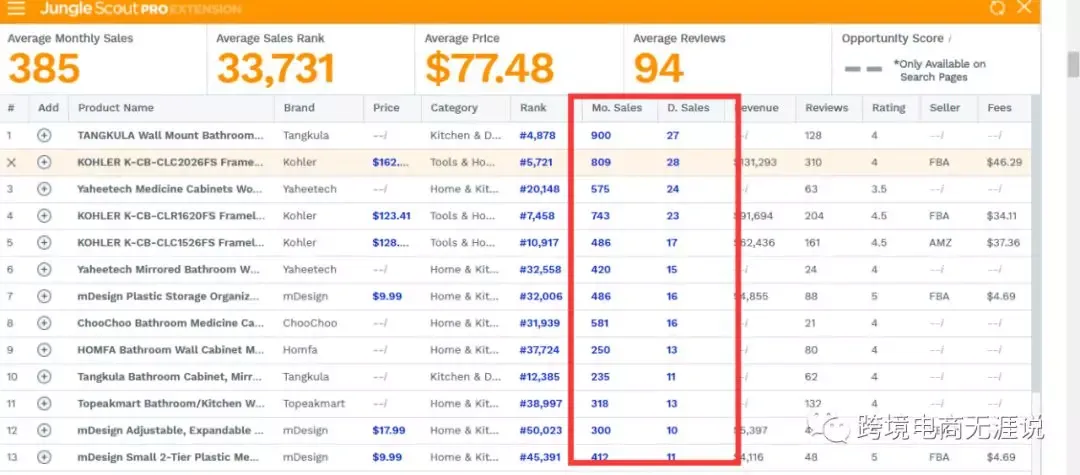Click daily sales value 27
The width and height of the screenshot is (1080, 475).
(673, 136)
